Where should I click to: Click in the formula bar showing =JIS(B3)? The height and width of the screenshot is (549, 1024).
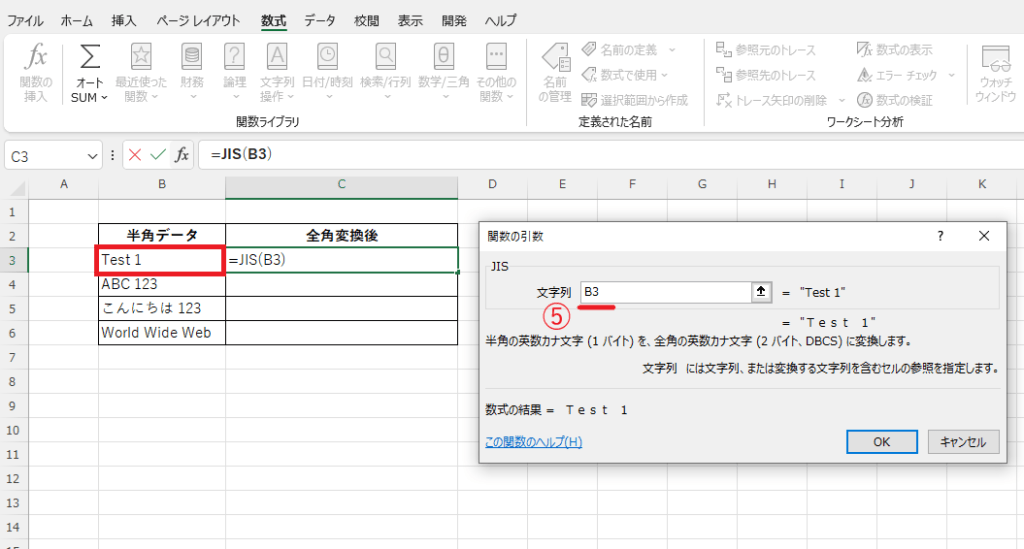tap(611, 155)
